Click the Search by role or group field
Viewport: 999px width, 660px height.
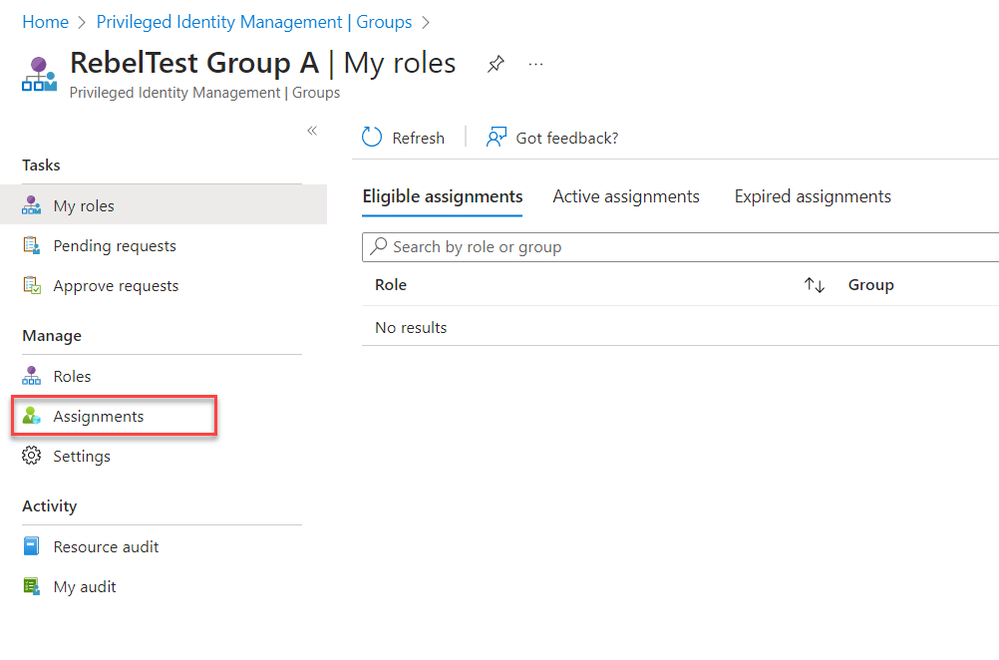pyautogui.click(x=680, y=247)
